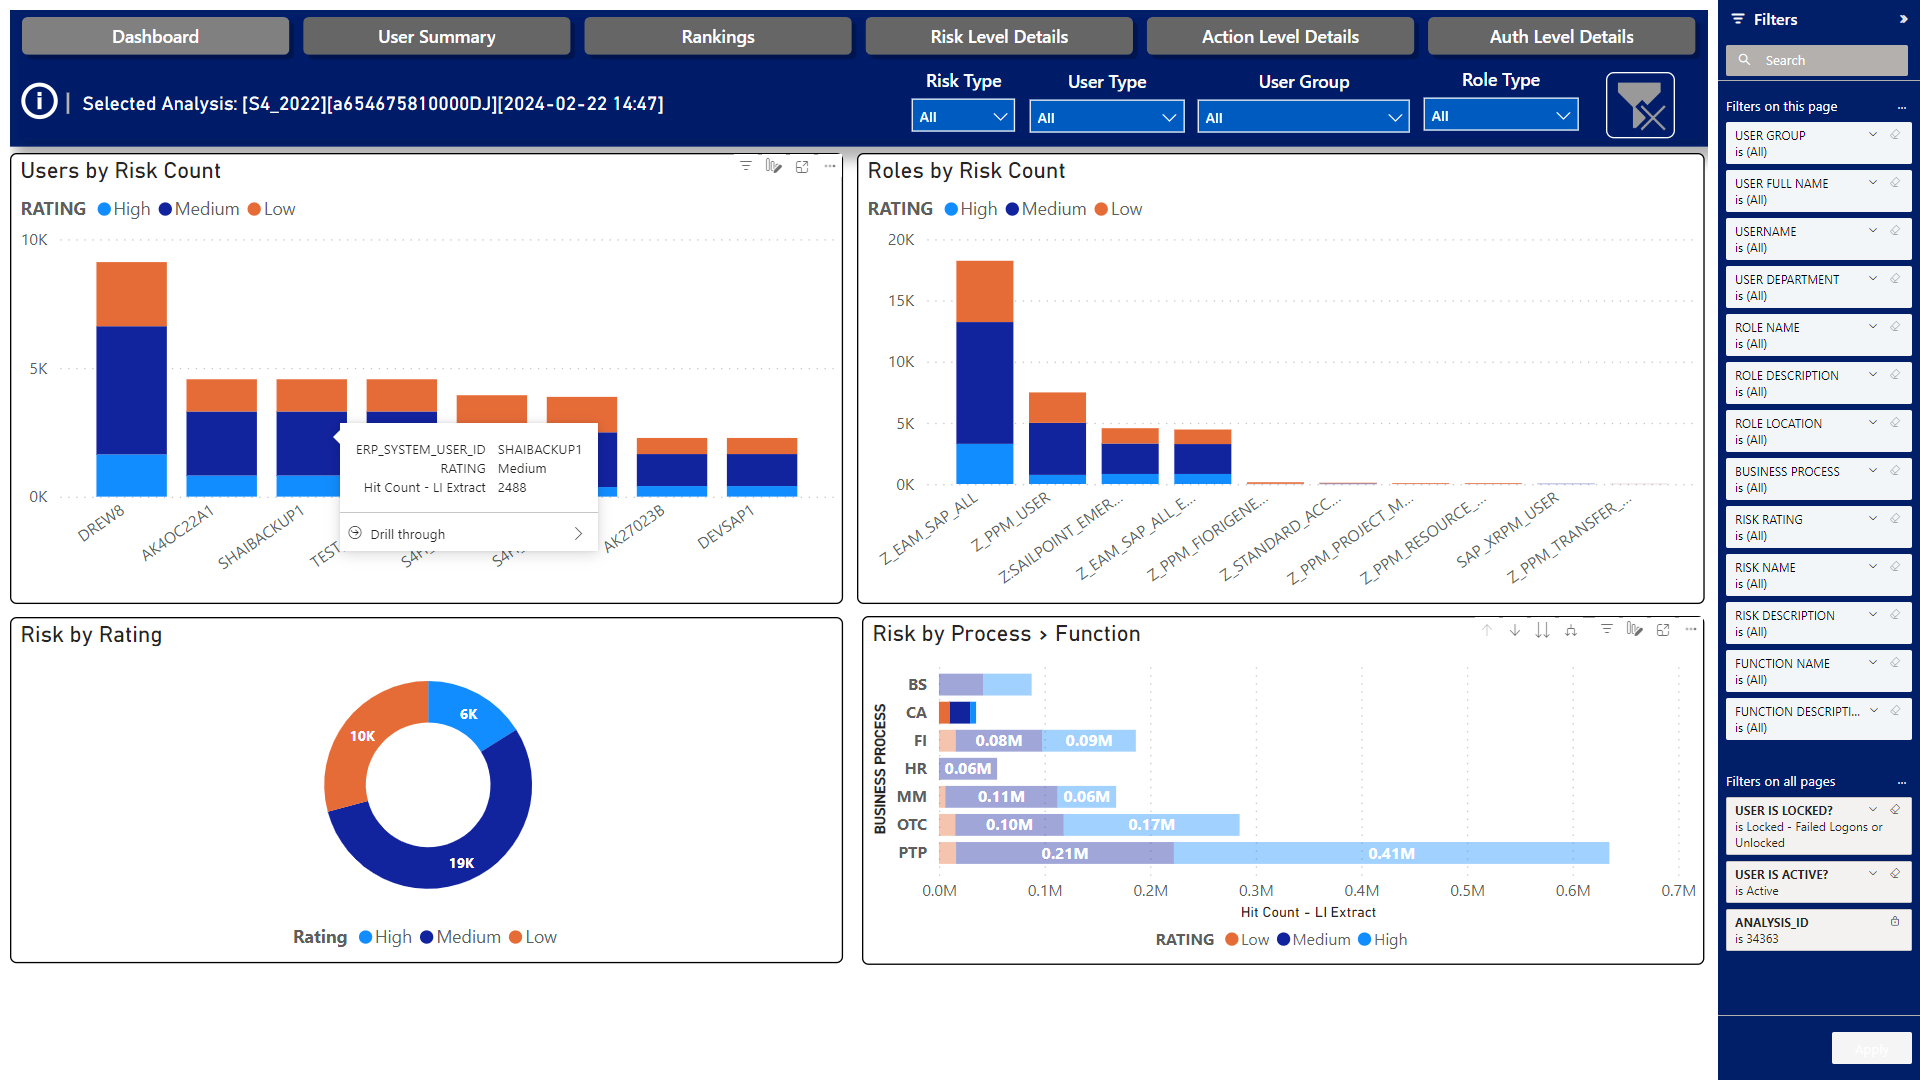Personalize the Users by Risk Count visual
Screen dimensions: 1920x1080
click(x=773, y=167)
